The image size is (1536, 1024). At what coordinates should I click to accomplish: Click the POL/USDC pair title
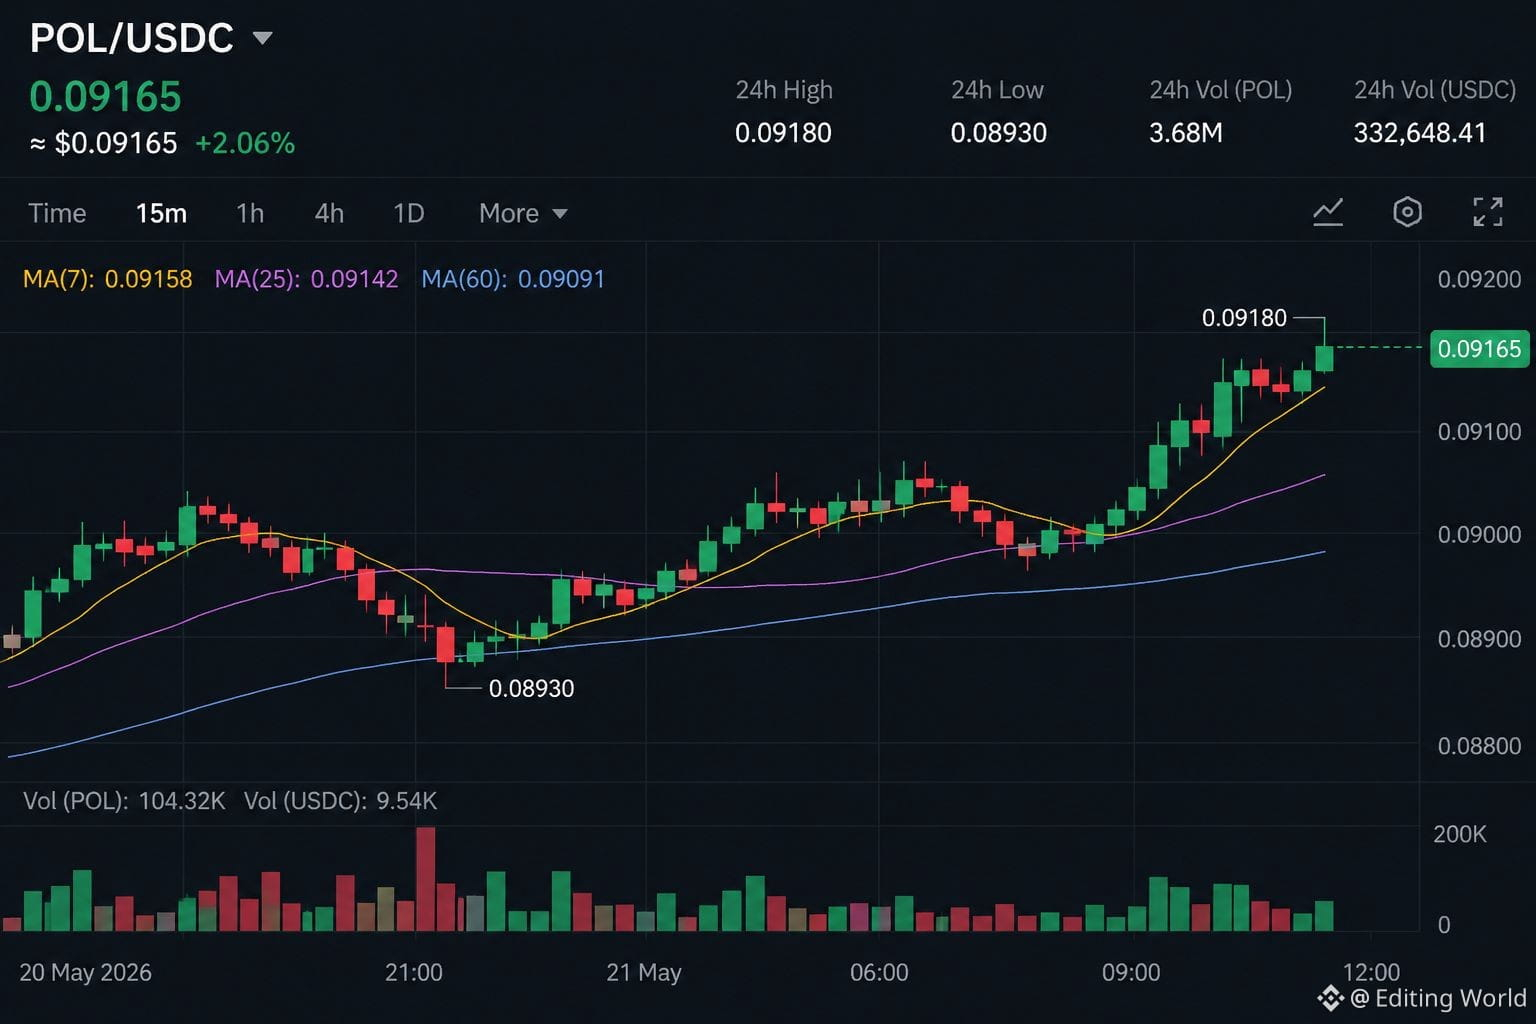click(131, 38)
